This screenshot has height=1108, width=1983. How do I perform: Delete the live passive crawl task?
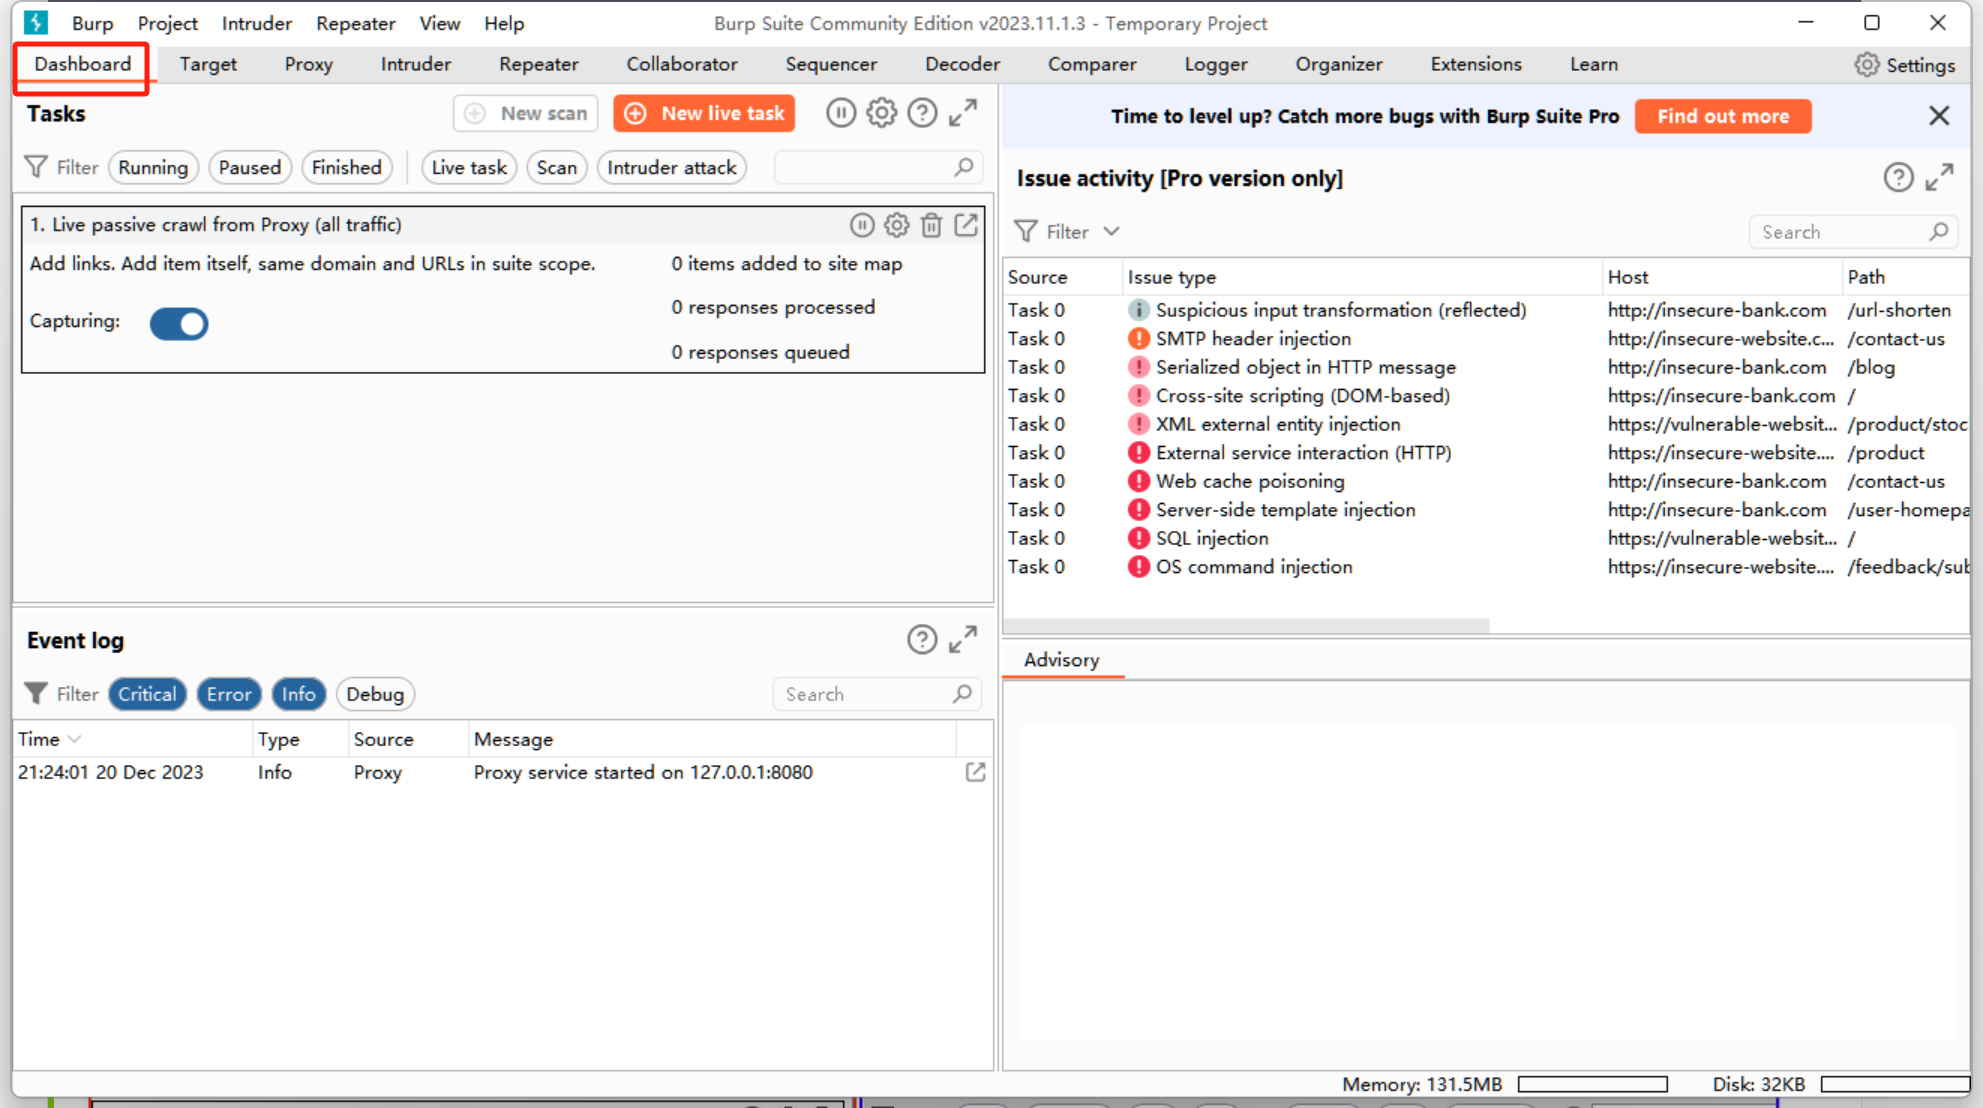(931, 225)
